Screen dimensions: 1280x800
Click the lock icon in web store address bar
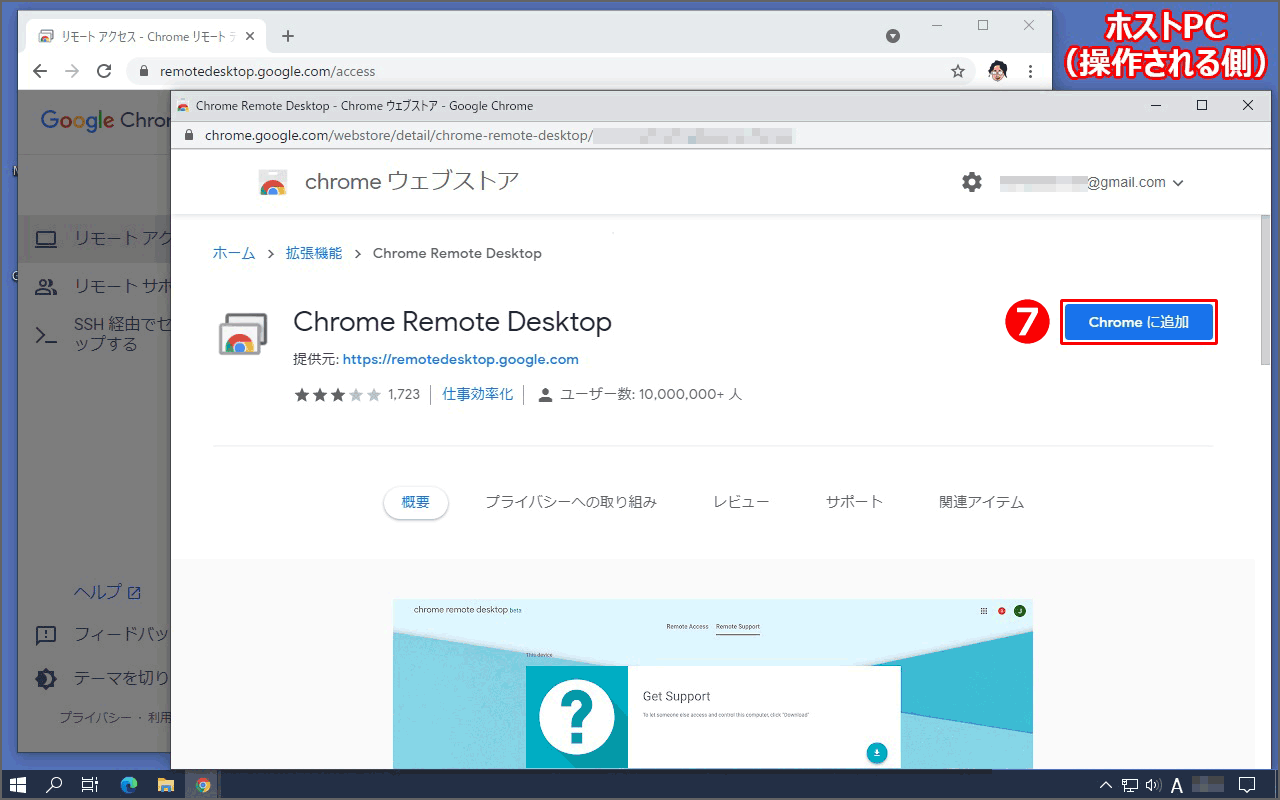[188, 135]
